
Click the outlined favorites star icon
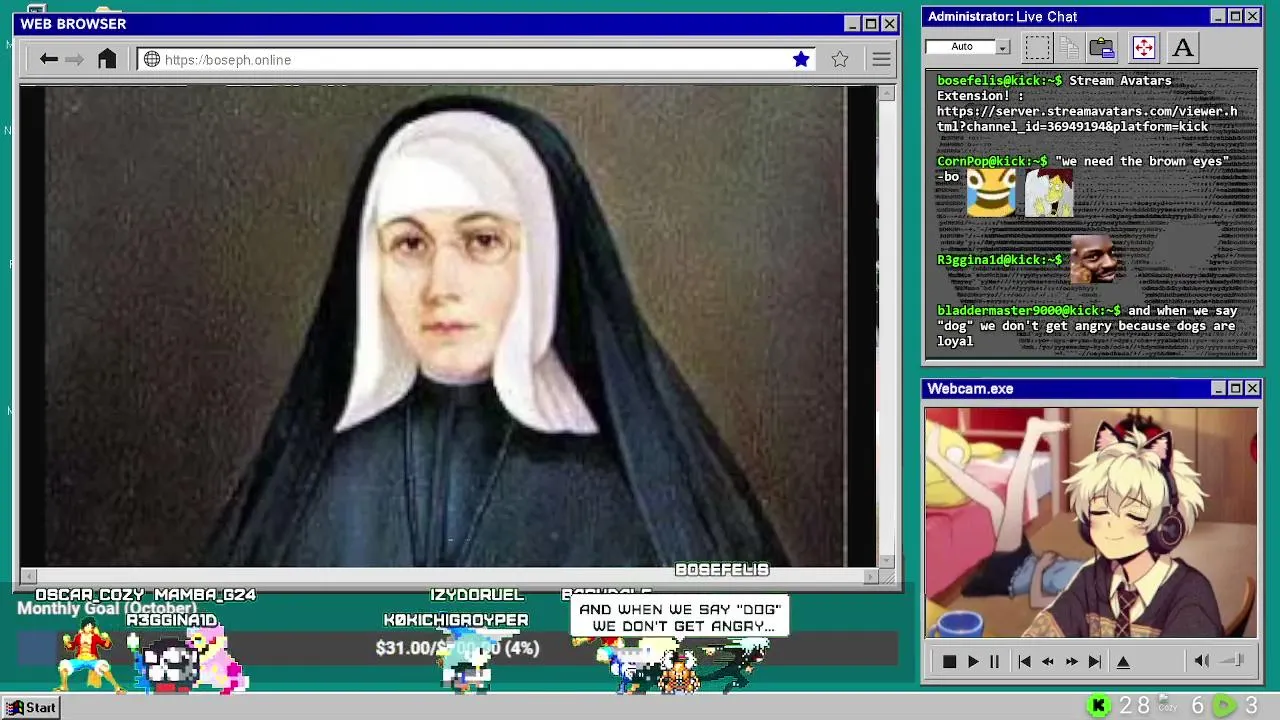click(840, 59)
